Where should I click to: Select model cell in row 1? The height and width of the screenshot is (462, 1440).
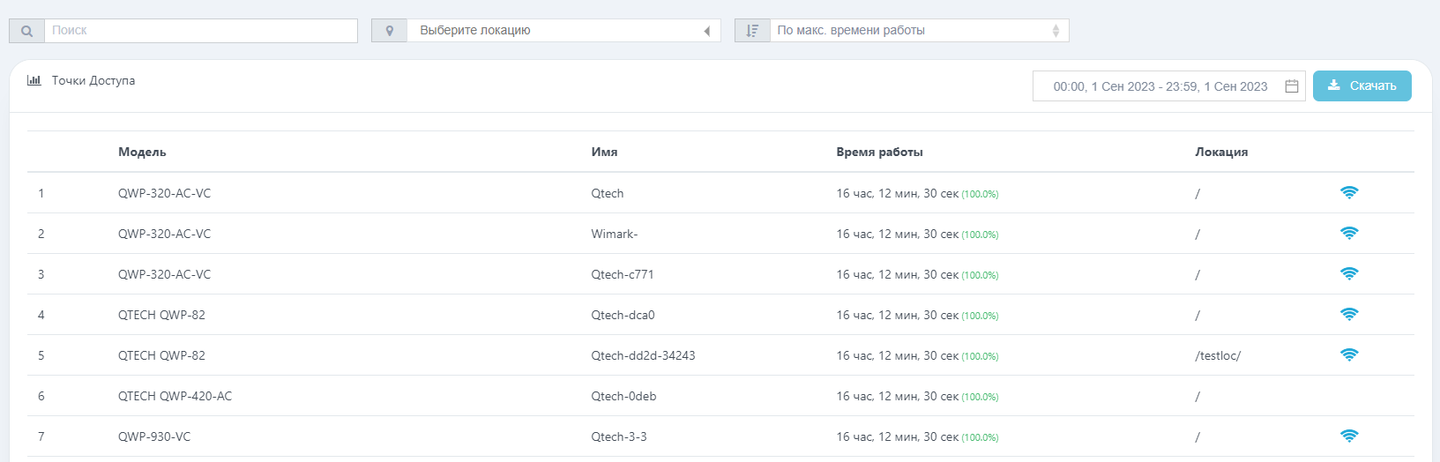tap(164, 193)
